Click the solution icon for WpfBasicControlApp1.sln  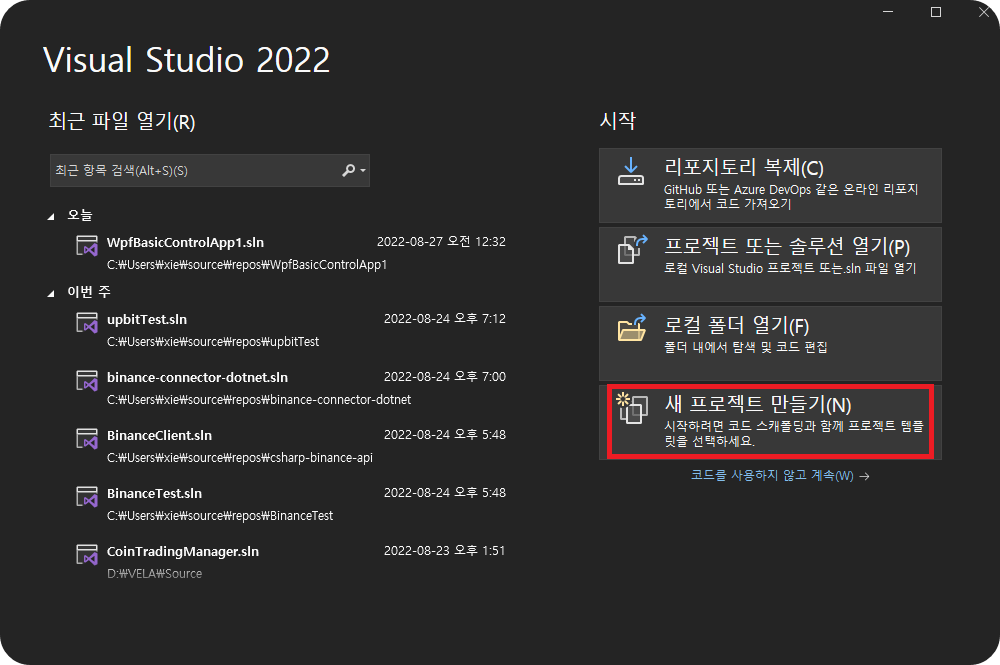click(x=87, y=245)
